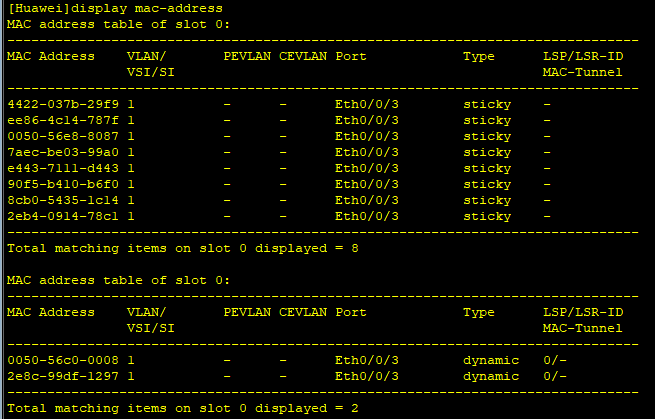Select dynamic MAC address 0050-56c0-0008

63,360
